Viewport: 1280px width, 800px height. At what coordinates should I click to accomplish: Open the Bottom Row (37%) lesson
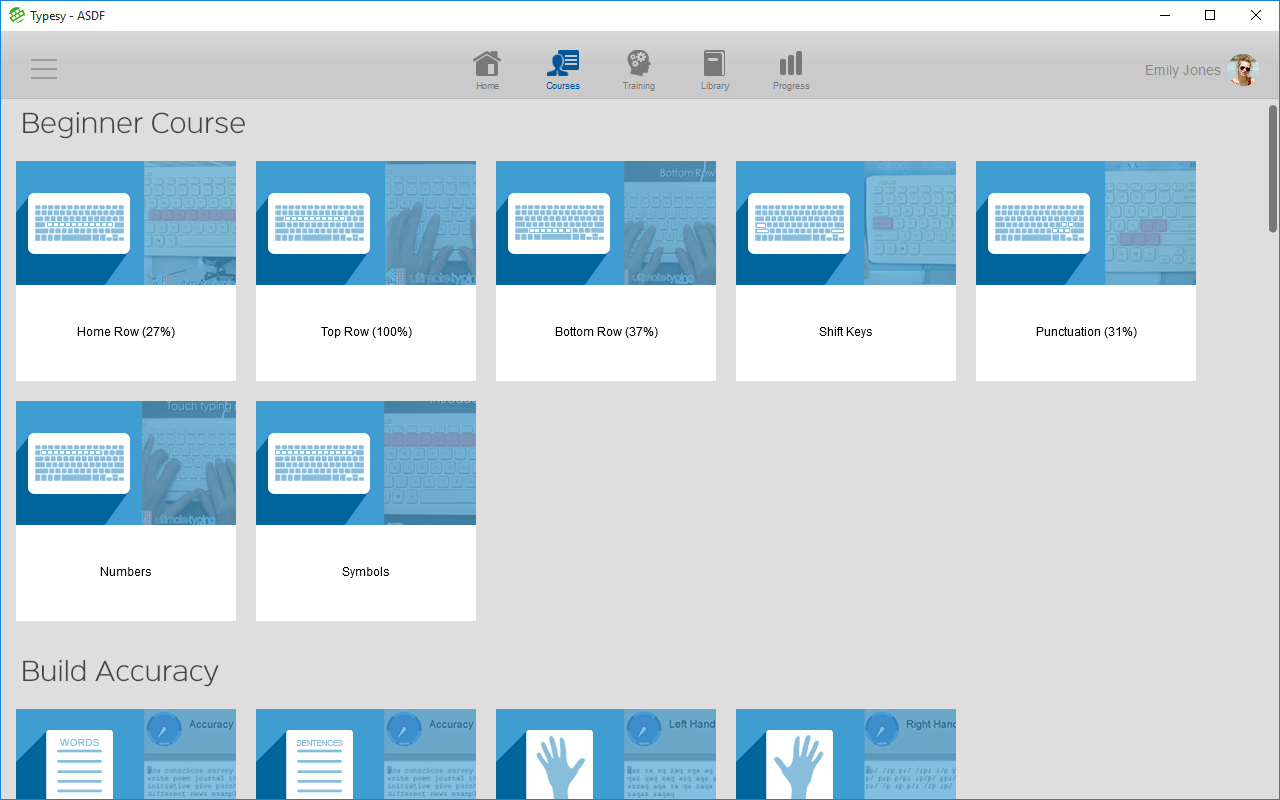[x=606, y=271]
